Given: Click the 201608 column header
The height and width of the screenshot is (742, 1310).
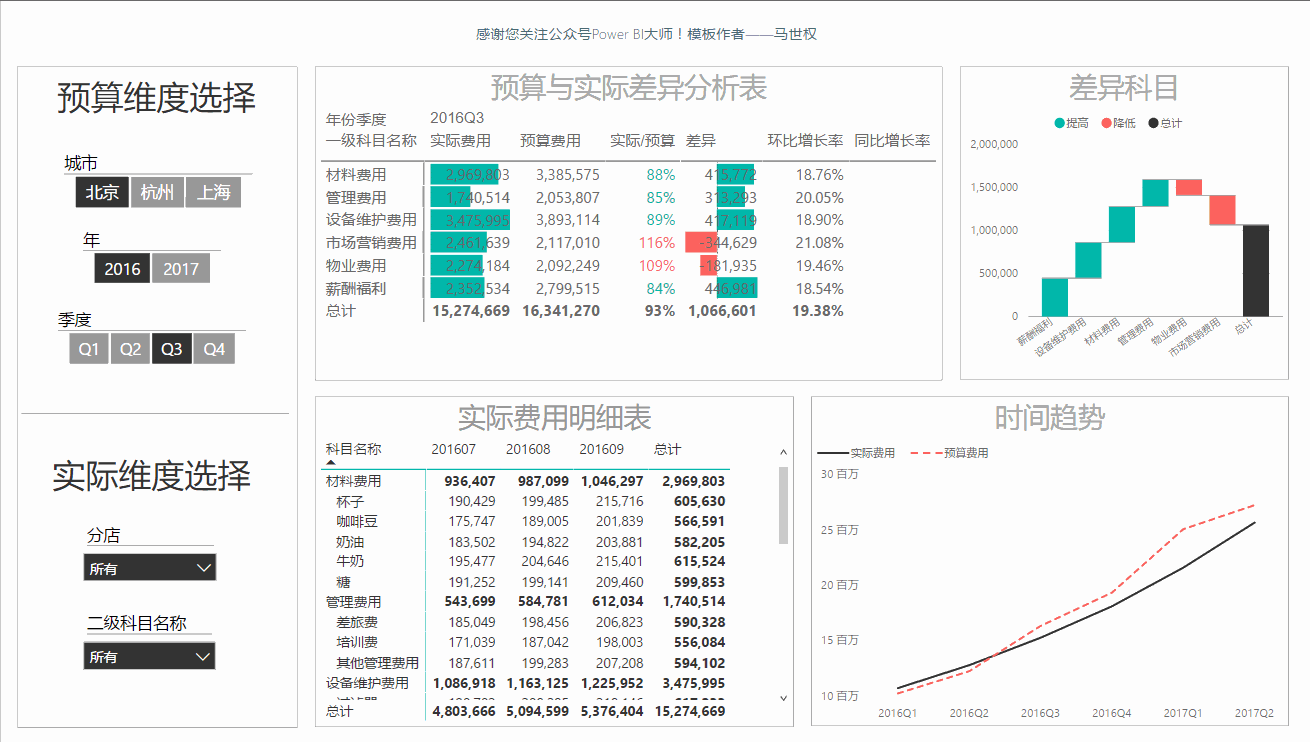Looking at the screenshot, I should [x=528, y=450].
